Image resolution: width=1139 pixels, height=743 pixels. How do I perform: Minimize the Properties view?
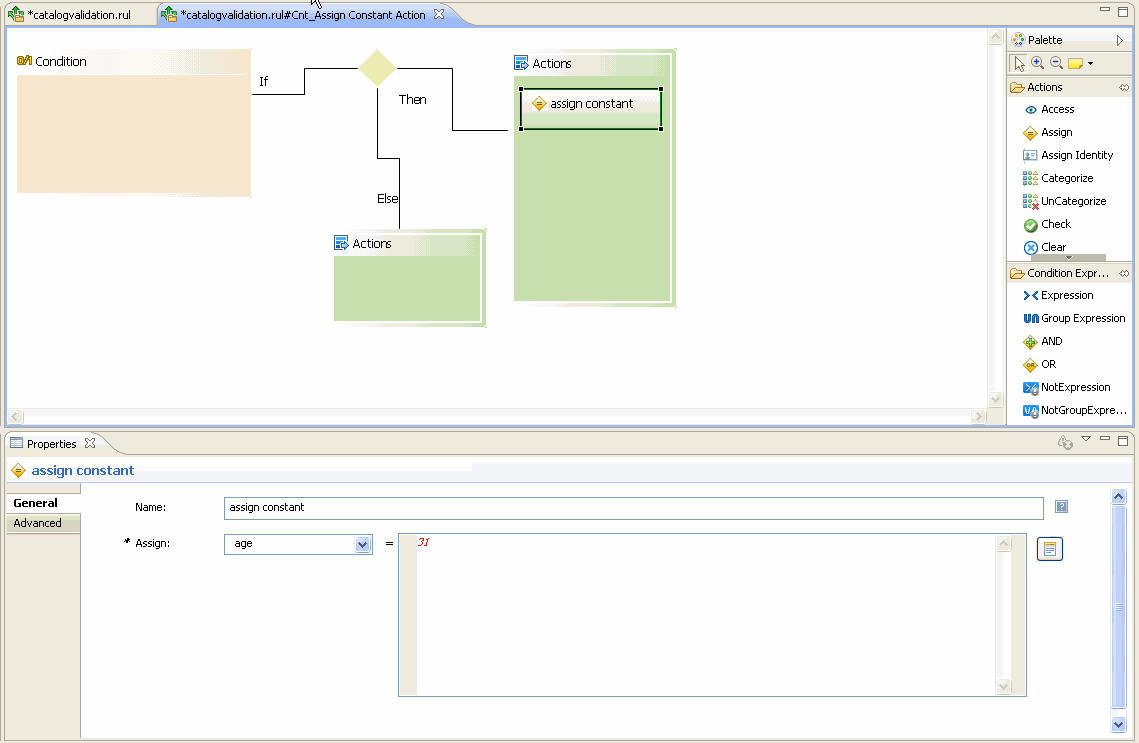coord(1105,439)
